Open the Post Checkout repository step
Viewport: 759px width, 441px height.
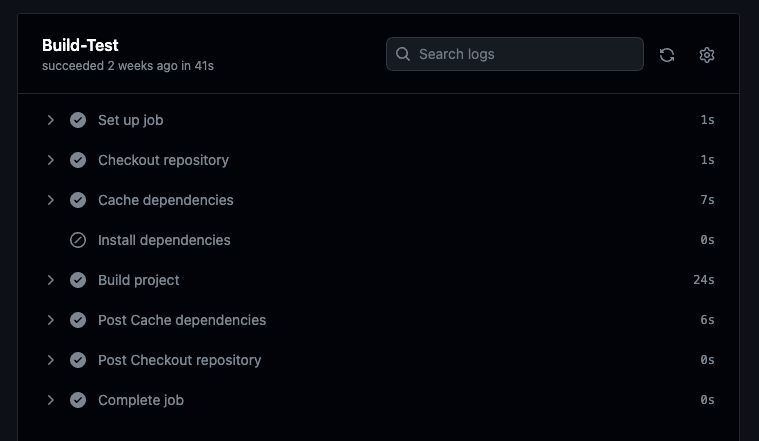[x=179, y=360]
